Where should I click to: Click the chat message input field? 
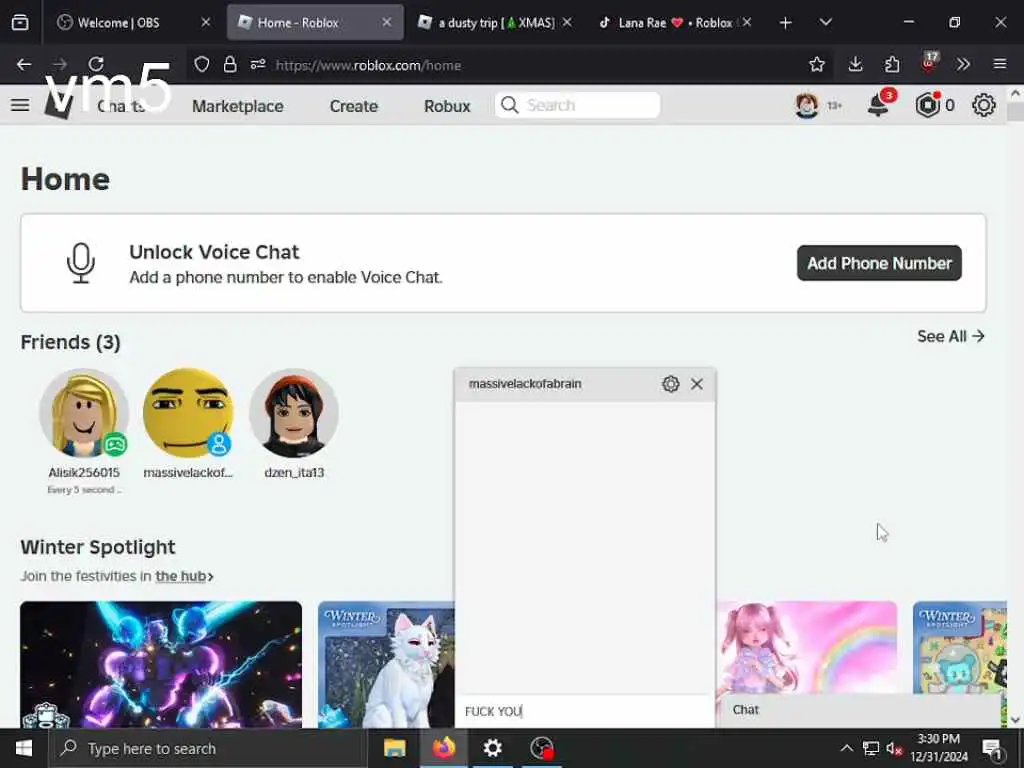click(x=584, y=711)
